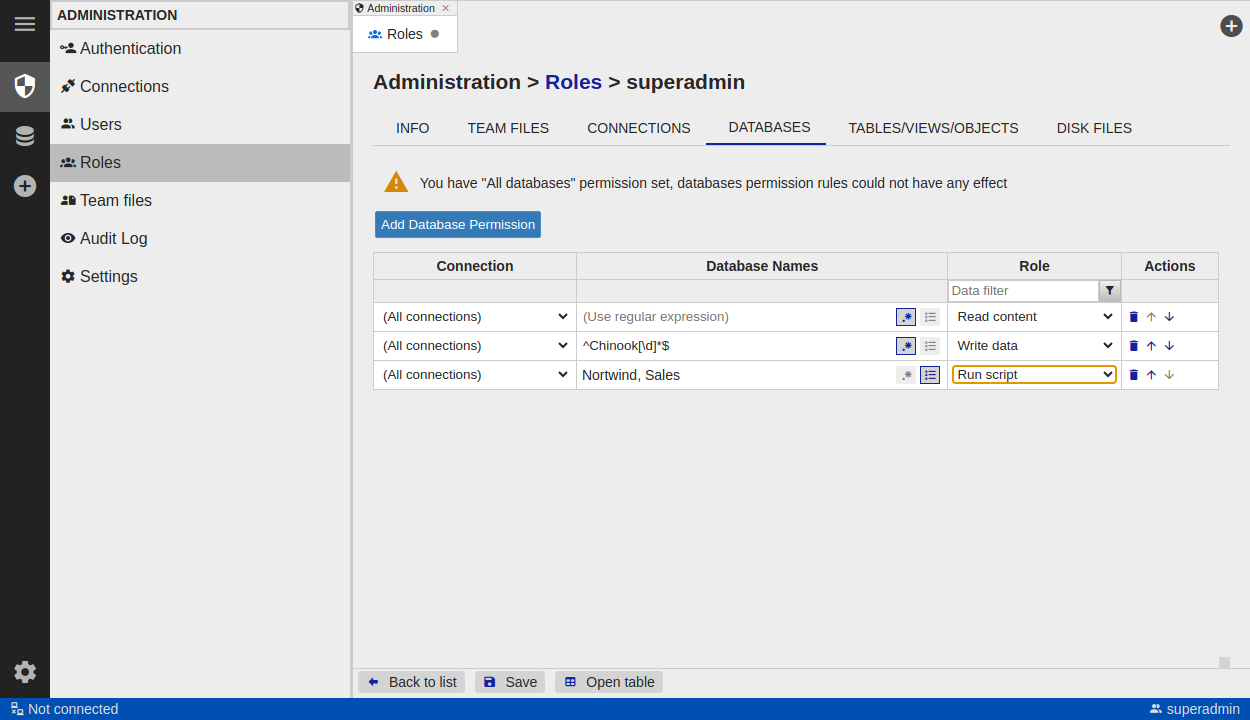This screenshot has width=1250, height=720.
Task: Move the Read content row down
Action: tap(1169, 317)
